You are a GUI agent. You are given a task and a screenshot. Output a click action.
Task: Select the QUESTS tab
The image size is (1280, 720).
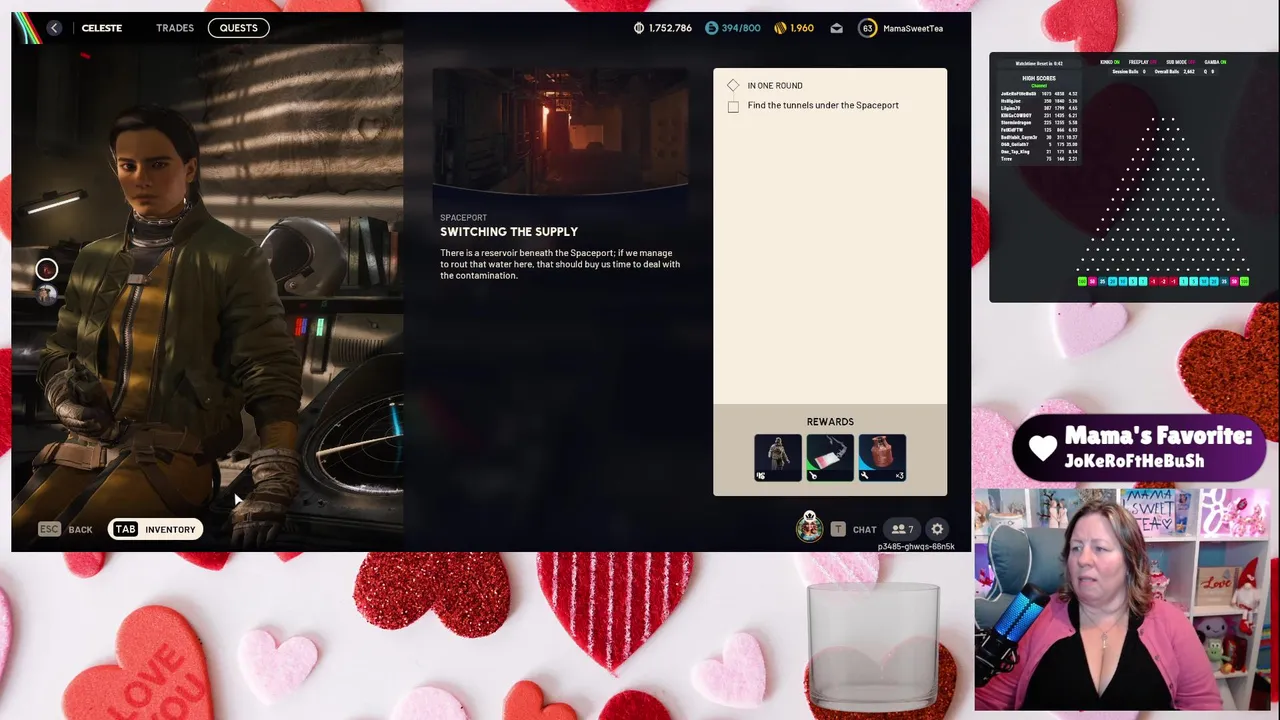(238, 28)
